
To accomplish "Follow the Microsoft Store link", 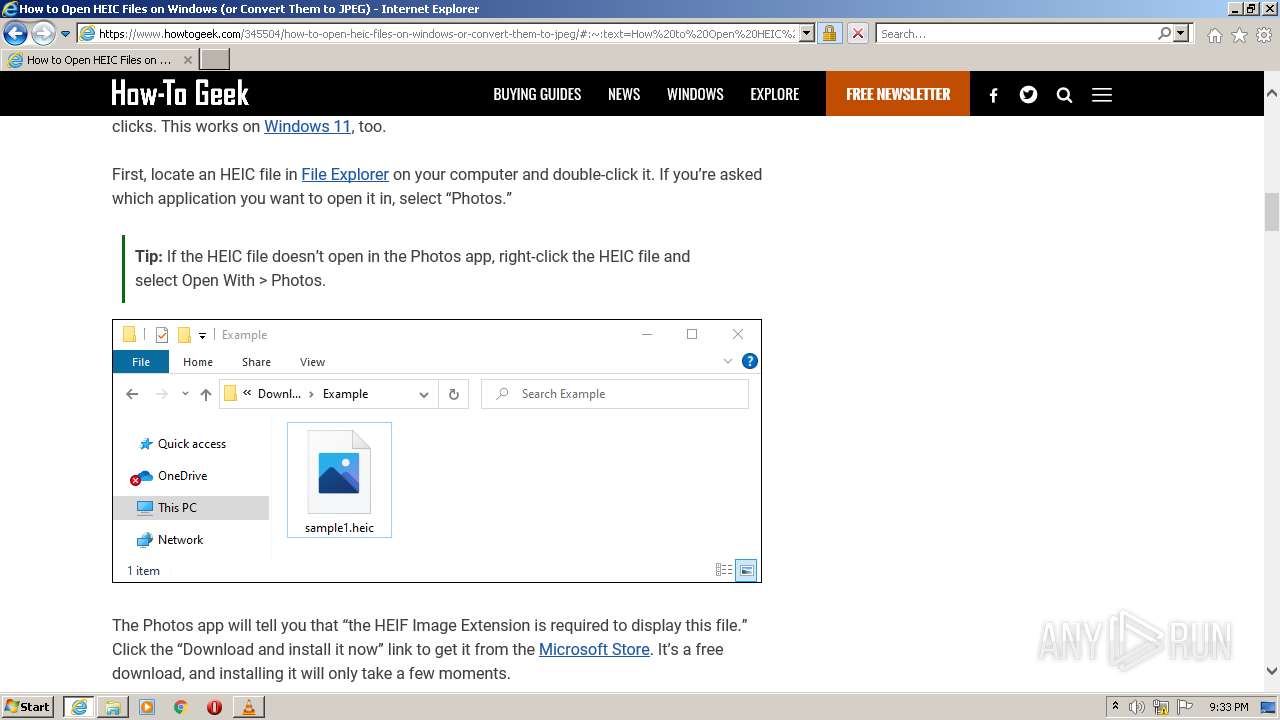I will [x=594, y=649].
